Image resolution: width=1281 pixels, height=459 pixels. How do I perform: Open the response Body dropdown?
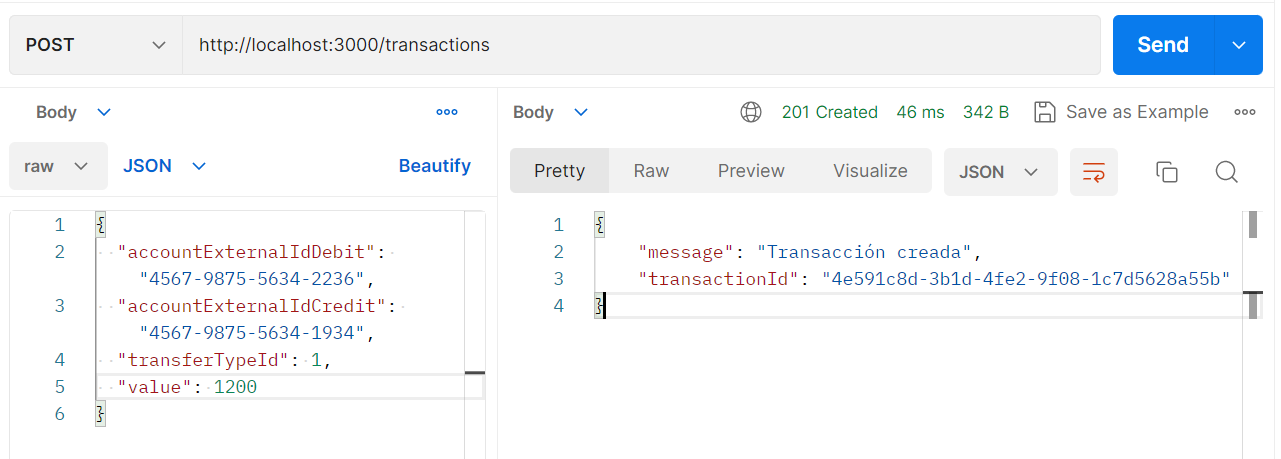click(550, 112)
